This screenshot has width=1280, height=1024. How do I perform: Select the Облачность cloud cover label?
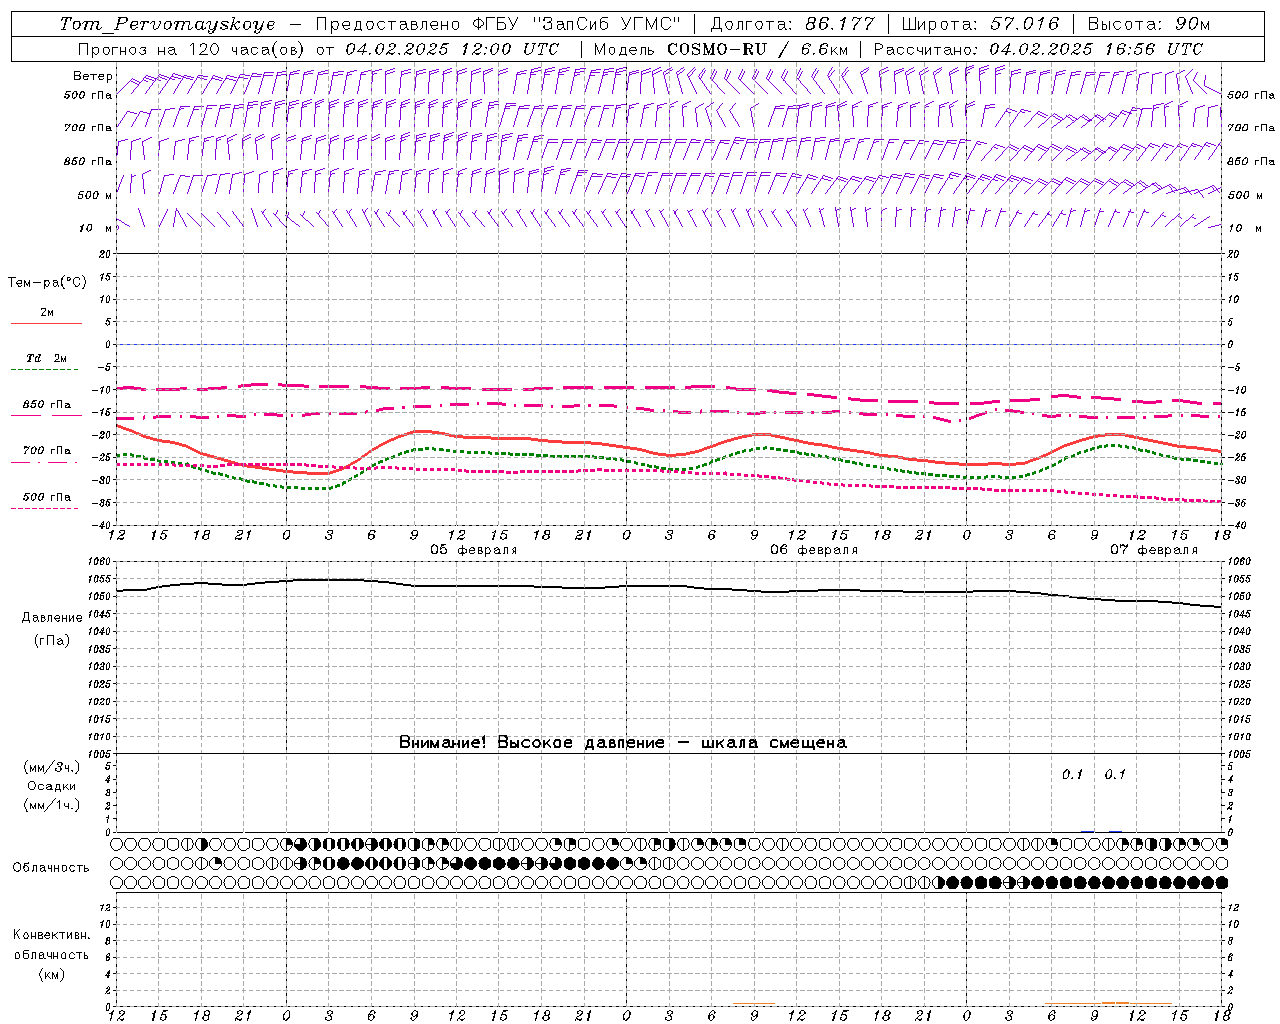point(51,868)
